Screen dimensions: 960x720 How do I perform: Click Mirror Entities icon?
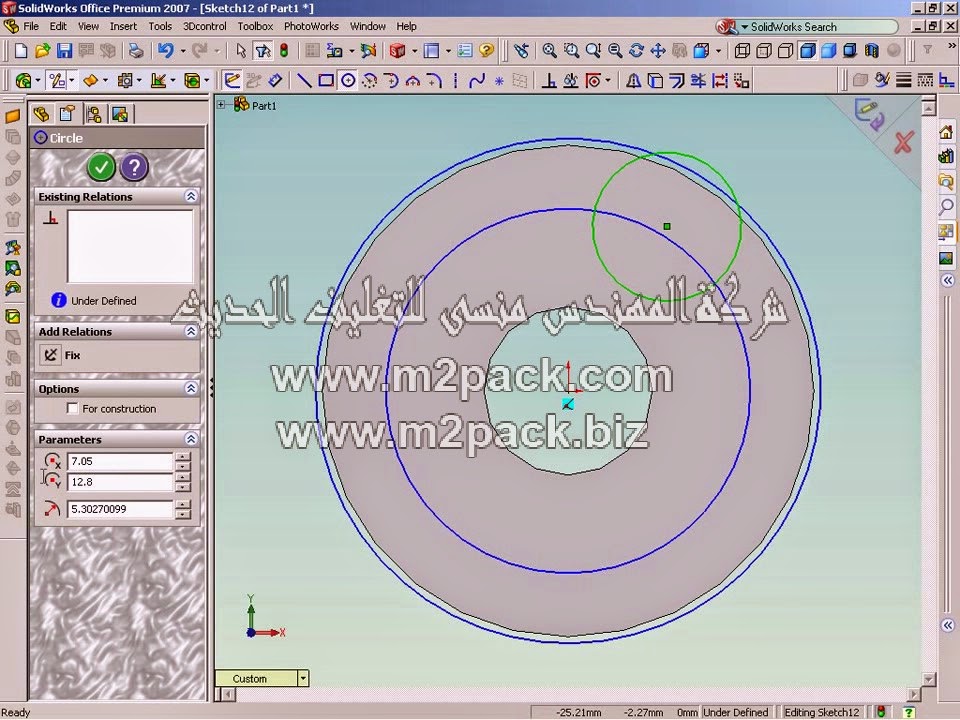(x=633, y=80)
